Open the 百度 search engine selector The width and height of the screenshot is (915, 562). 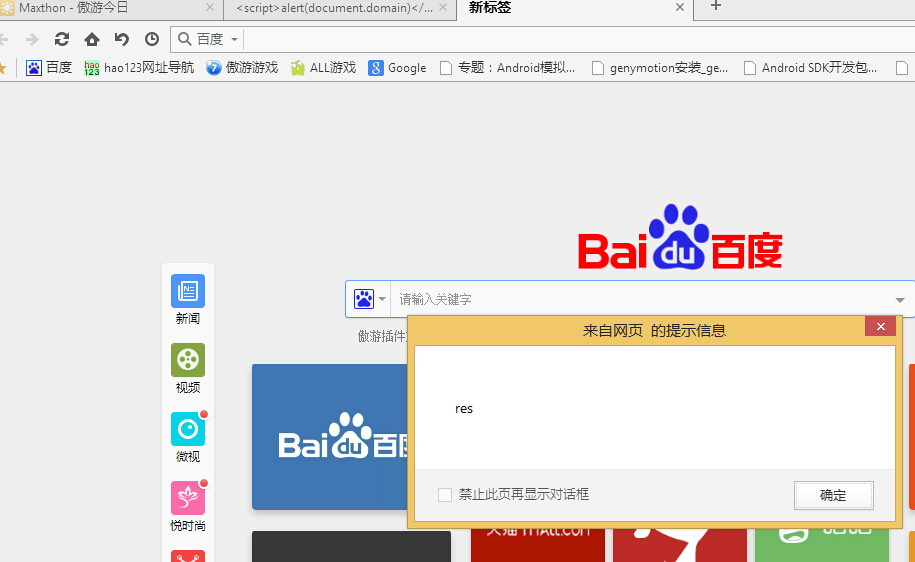[208, 39]
